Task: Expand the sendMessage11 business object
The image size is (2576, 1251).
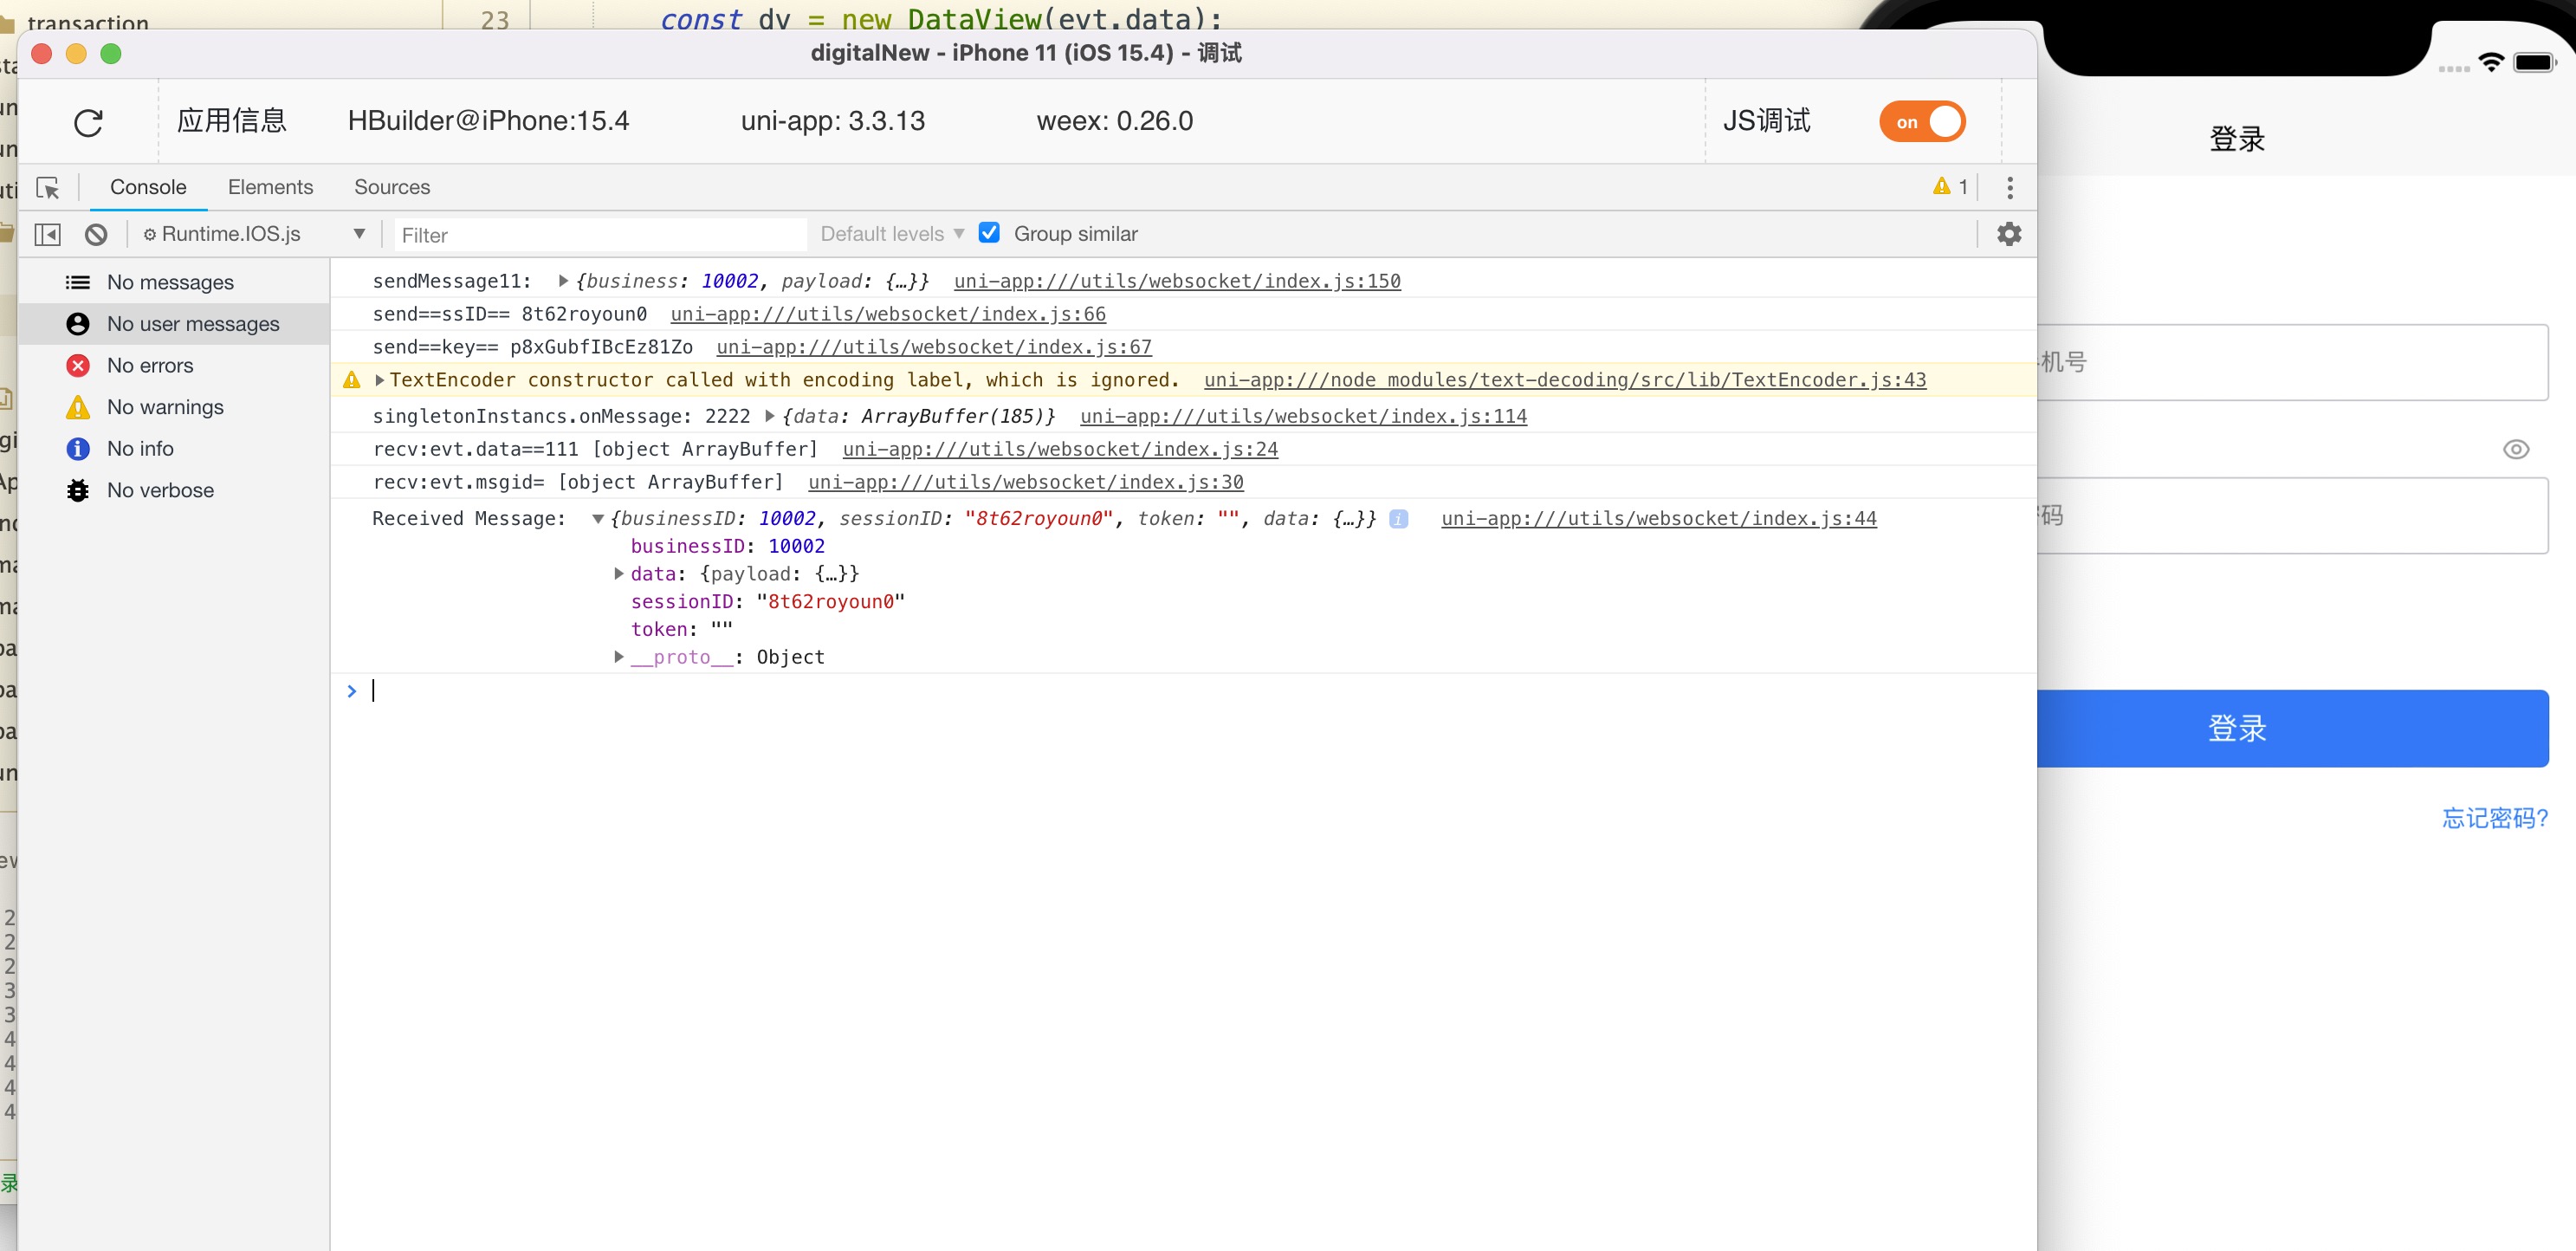Action: pyautogui.click(x=563, y=281)
